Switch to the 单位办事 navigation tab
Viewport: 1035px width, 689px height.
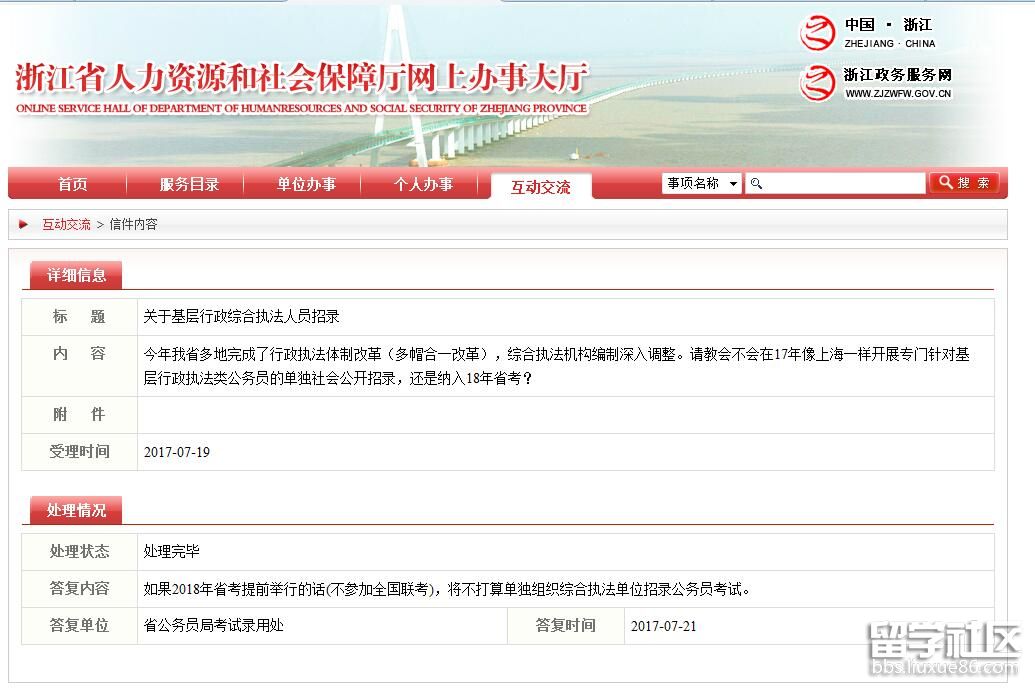306,185
